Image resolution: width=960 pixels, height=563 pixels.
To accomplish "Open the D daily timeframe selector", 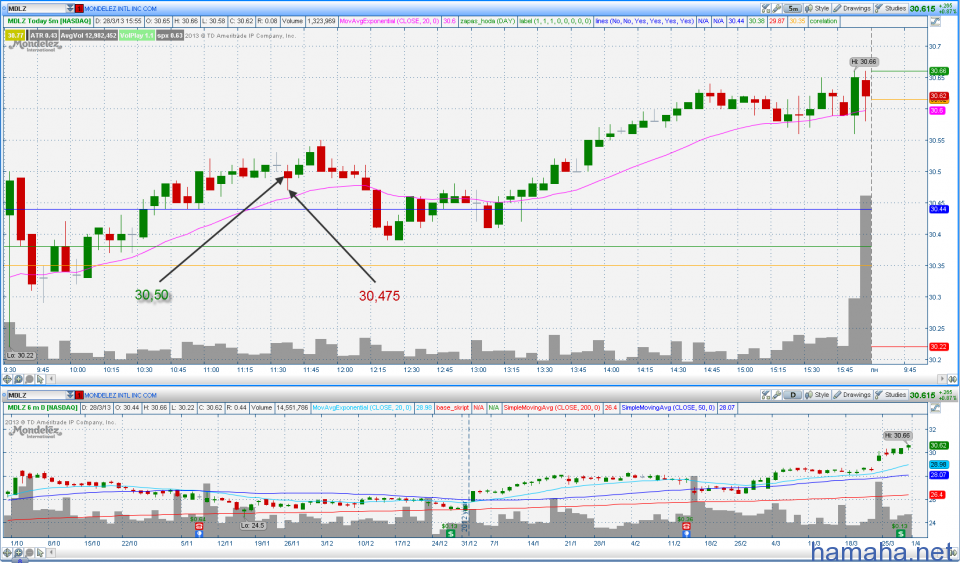I will pos(792,395).
